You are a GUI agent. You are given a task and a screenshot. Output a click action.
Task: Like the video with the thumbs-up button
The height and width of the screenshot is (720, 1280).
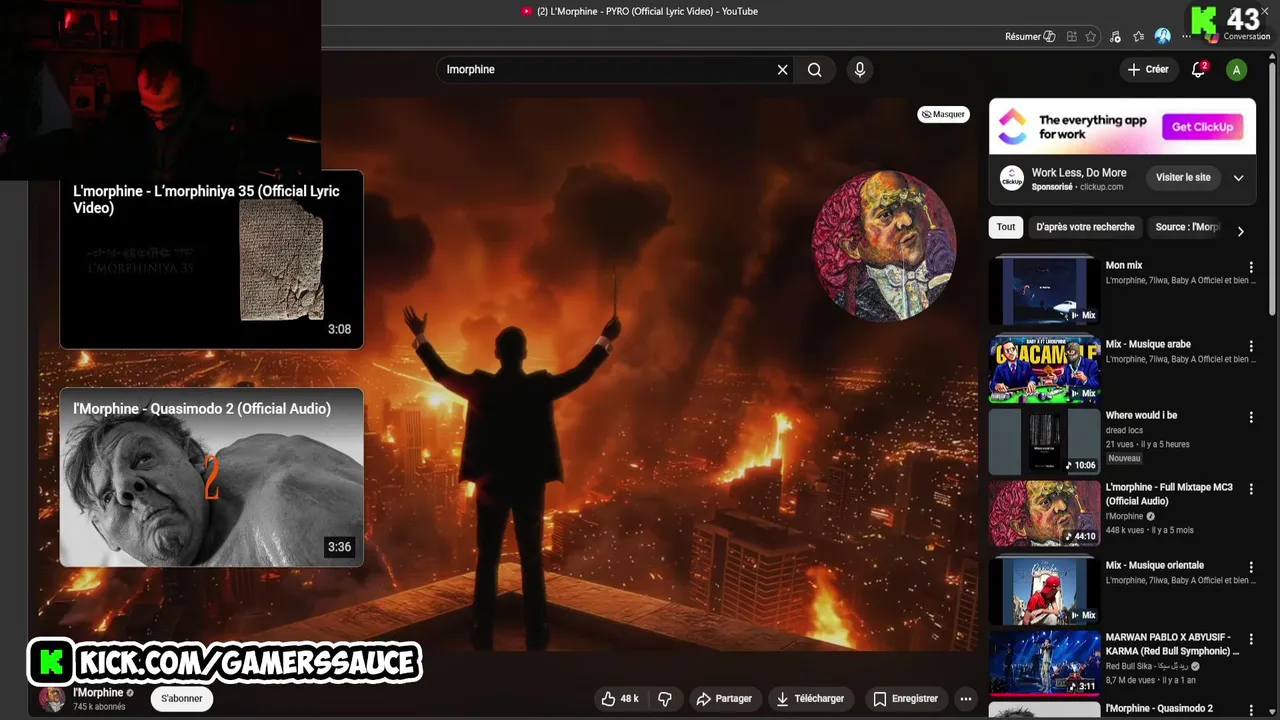point(619,699)
